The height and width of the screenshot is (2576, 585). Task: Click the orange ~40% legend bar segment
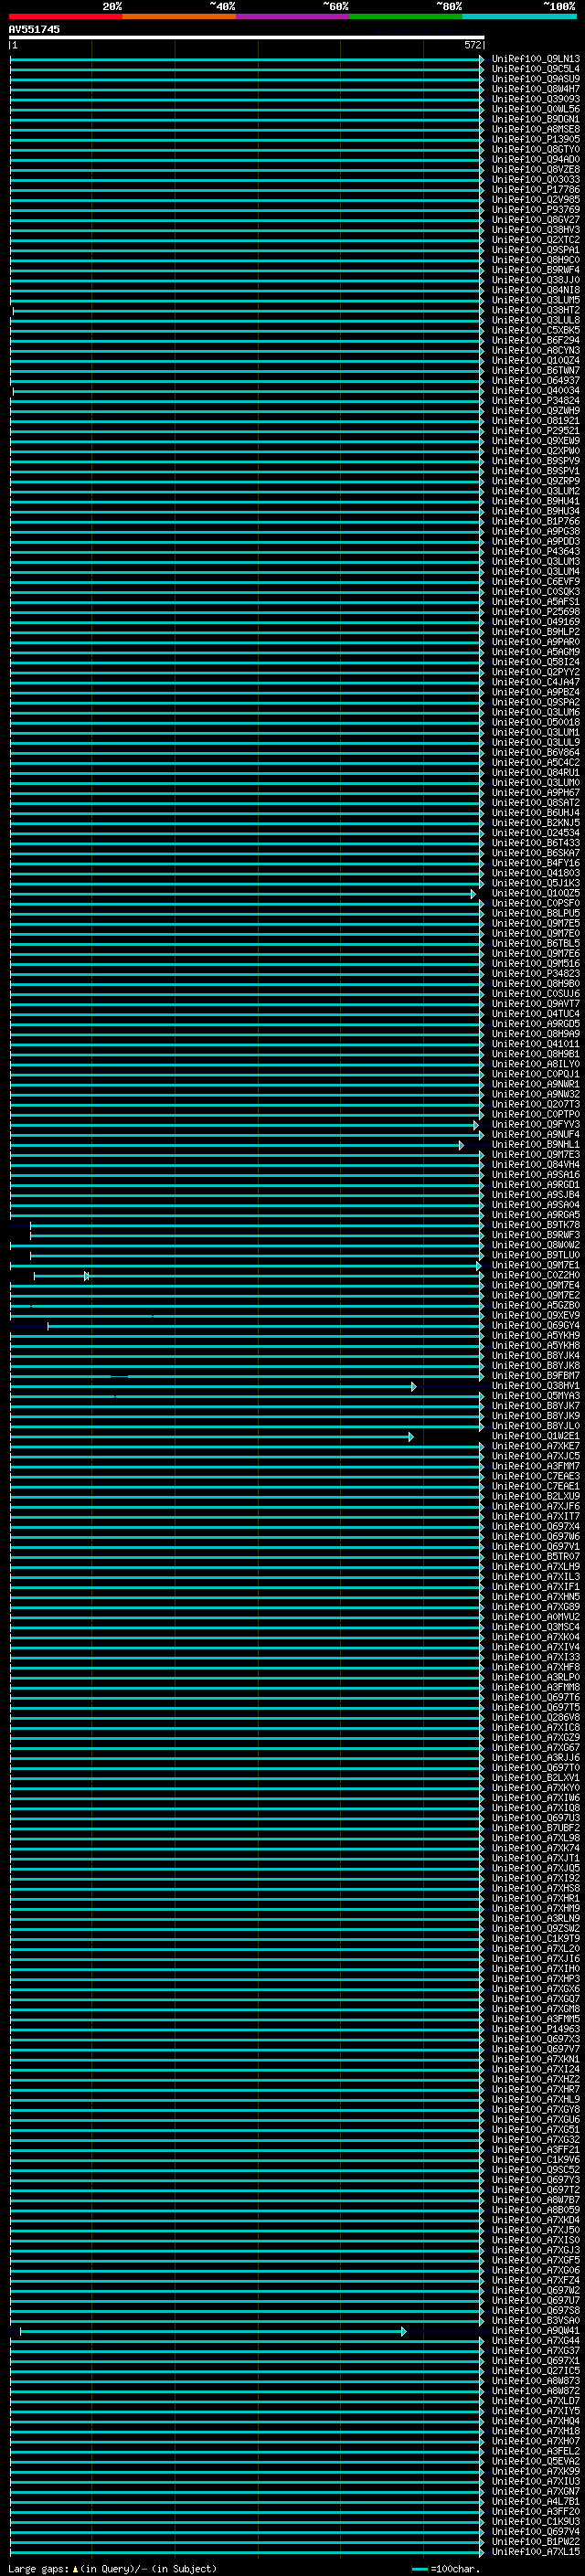pyautogui.click(x=179, y=16)
